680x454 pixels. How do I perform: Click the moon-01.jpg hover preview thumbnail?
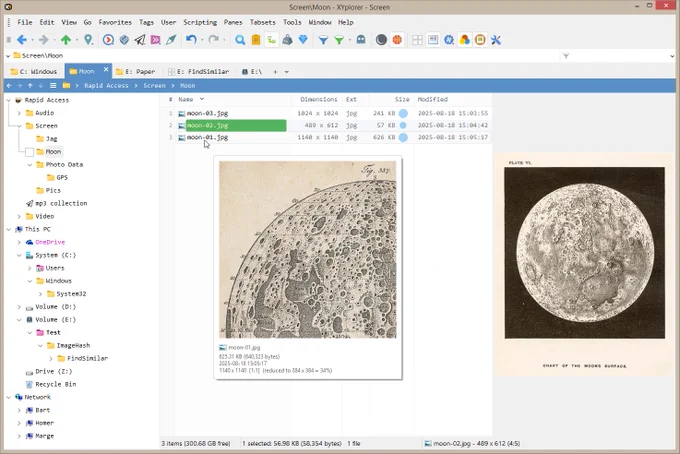click(x=307, y=250)
